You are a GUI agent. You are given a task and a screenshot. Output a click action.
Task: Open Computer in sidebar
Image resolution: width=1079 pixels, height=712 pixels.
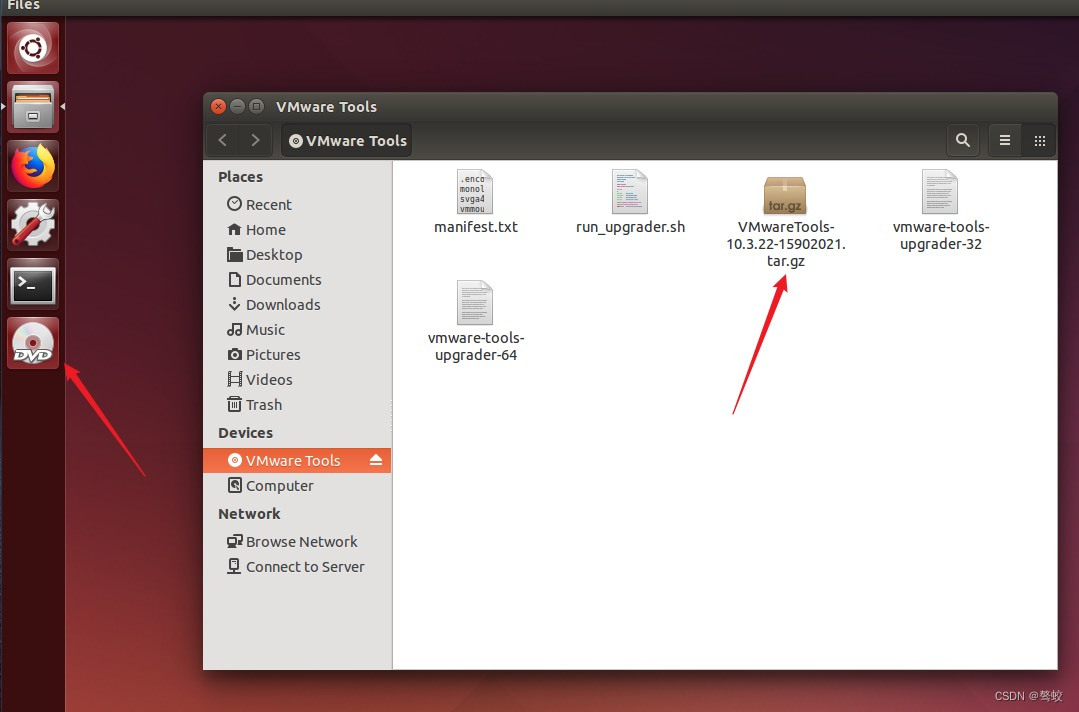(297, 486)
